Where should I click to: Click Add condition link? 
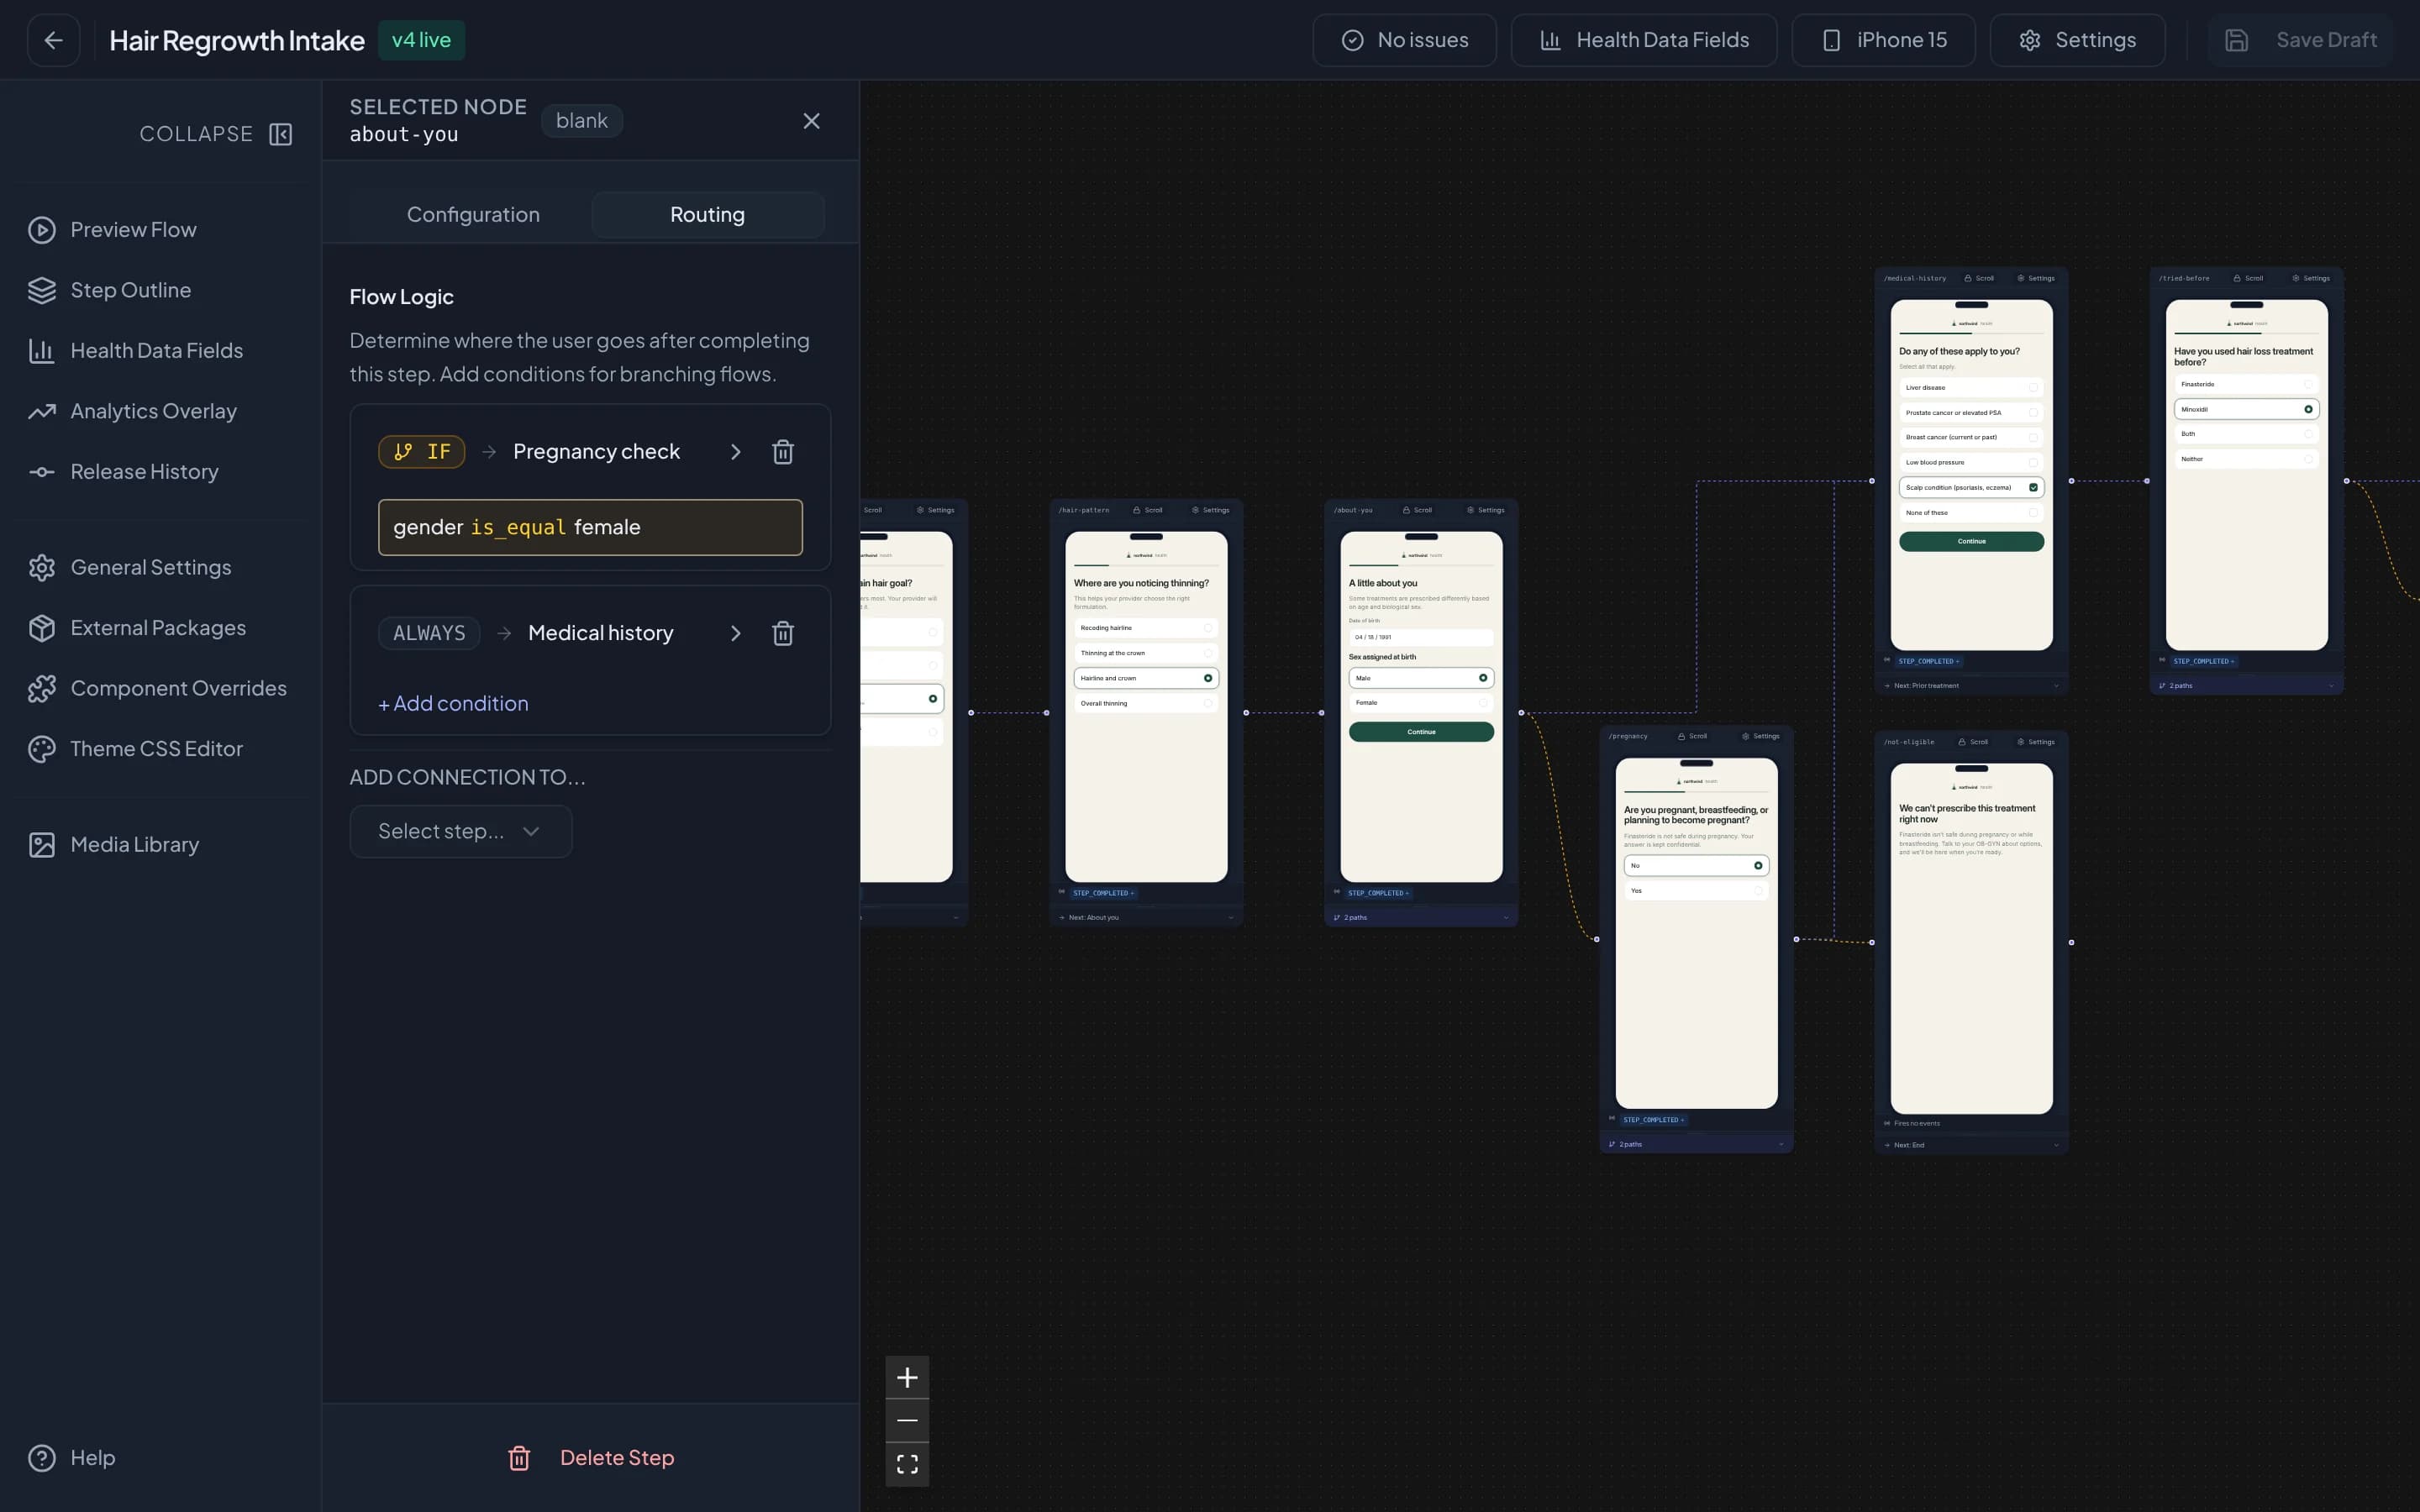coord(453,704)
